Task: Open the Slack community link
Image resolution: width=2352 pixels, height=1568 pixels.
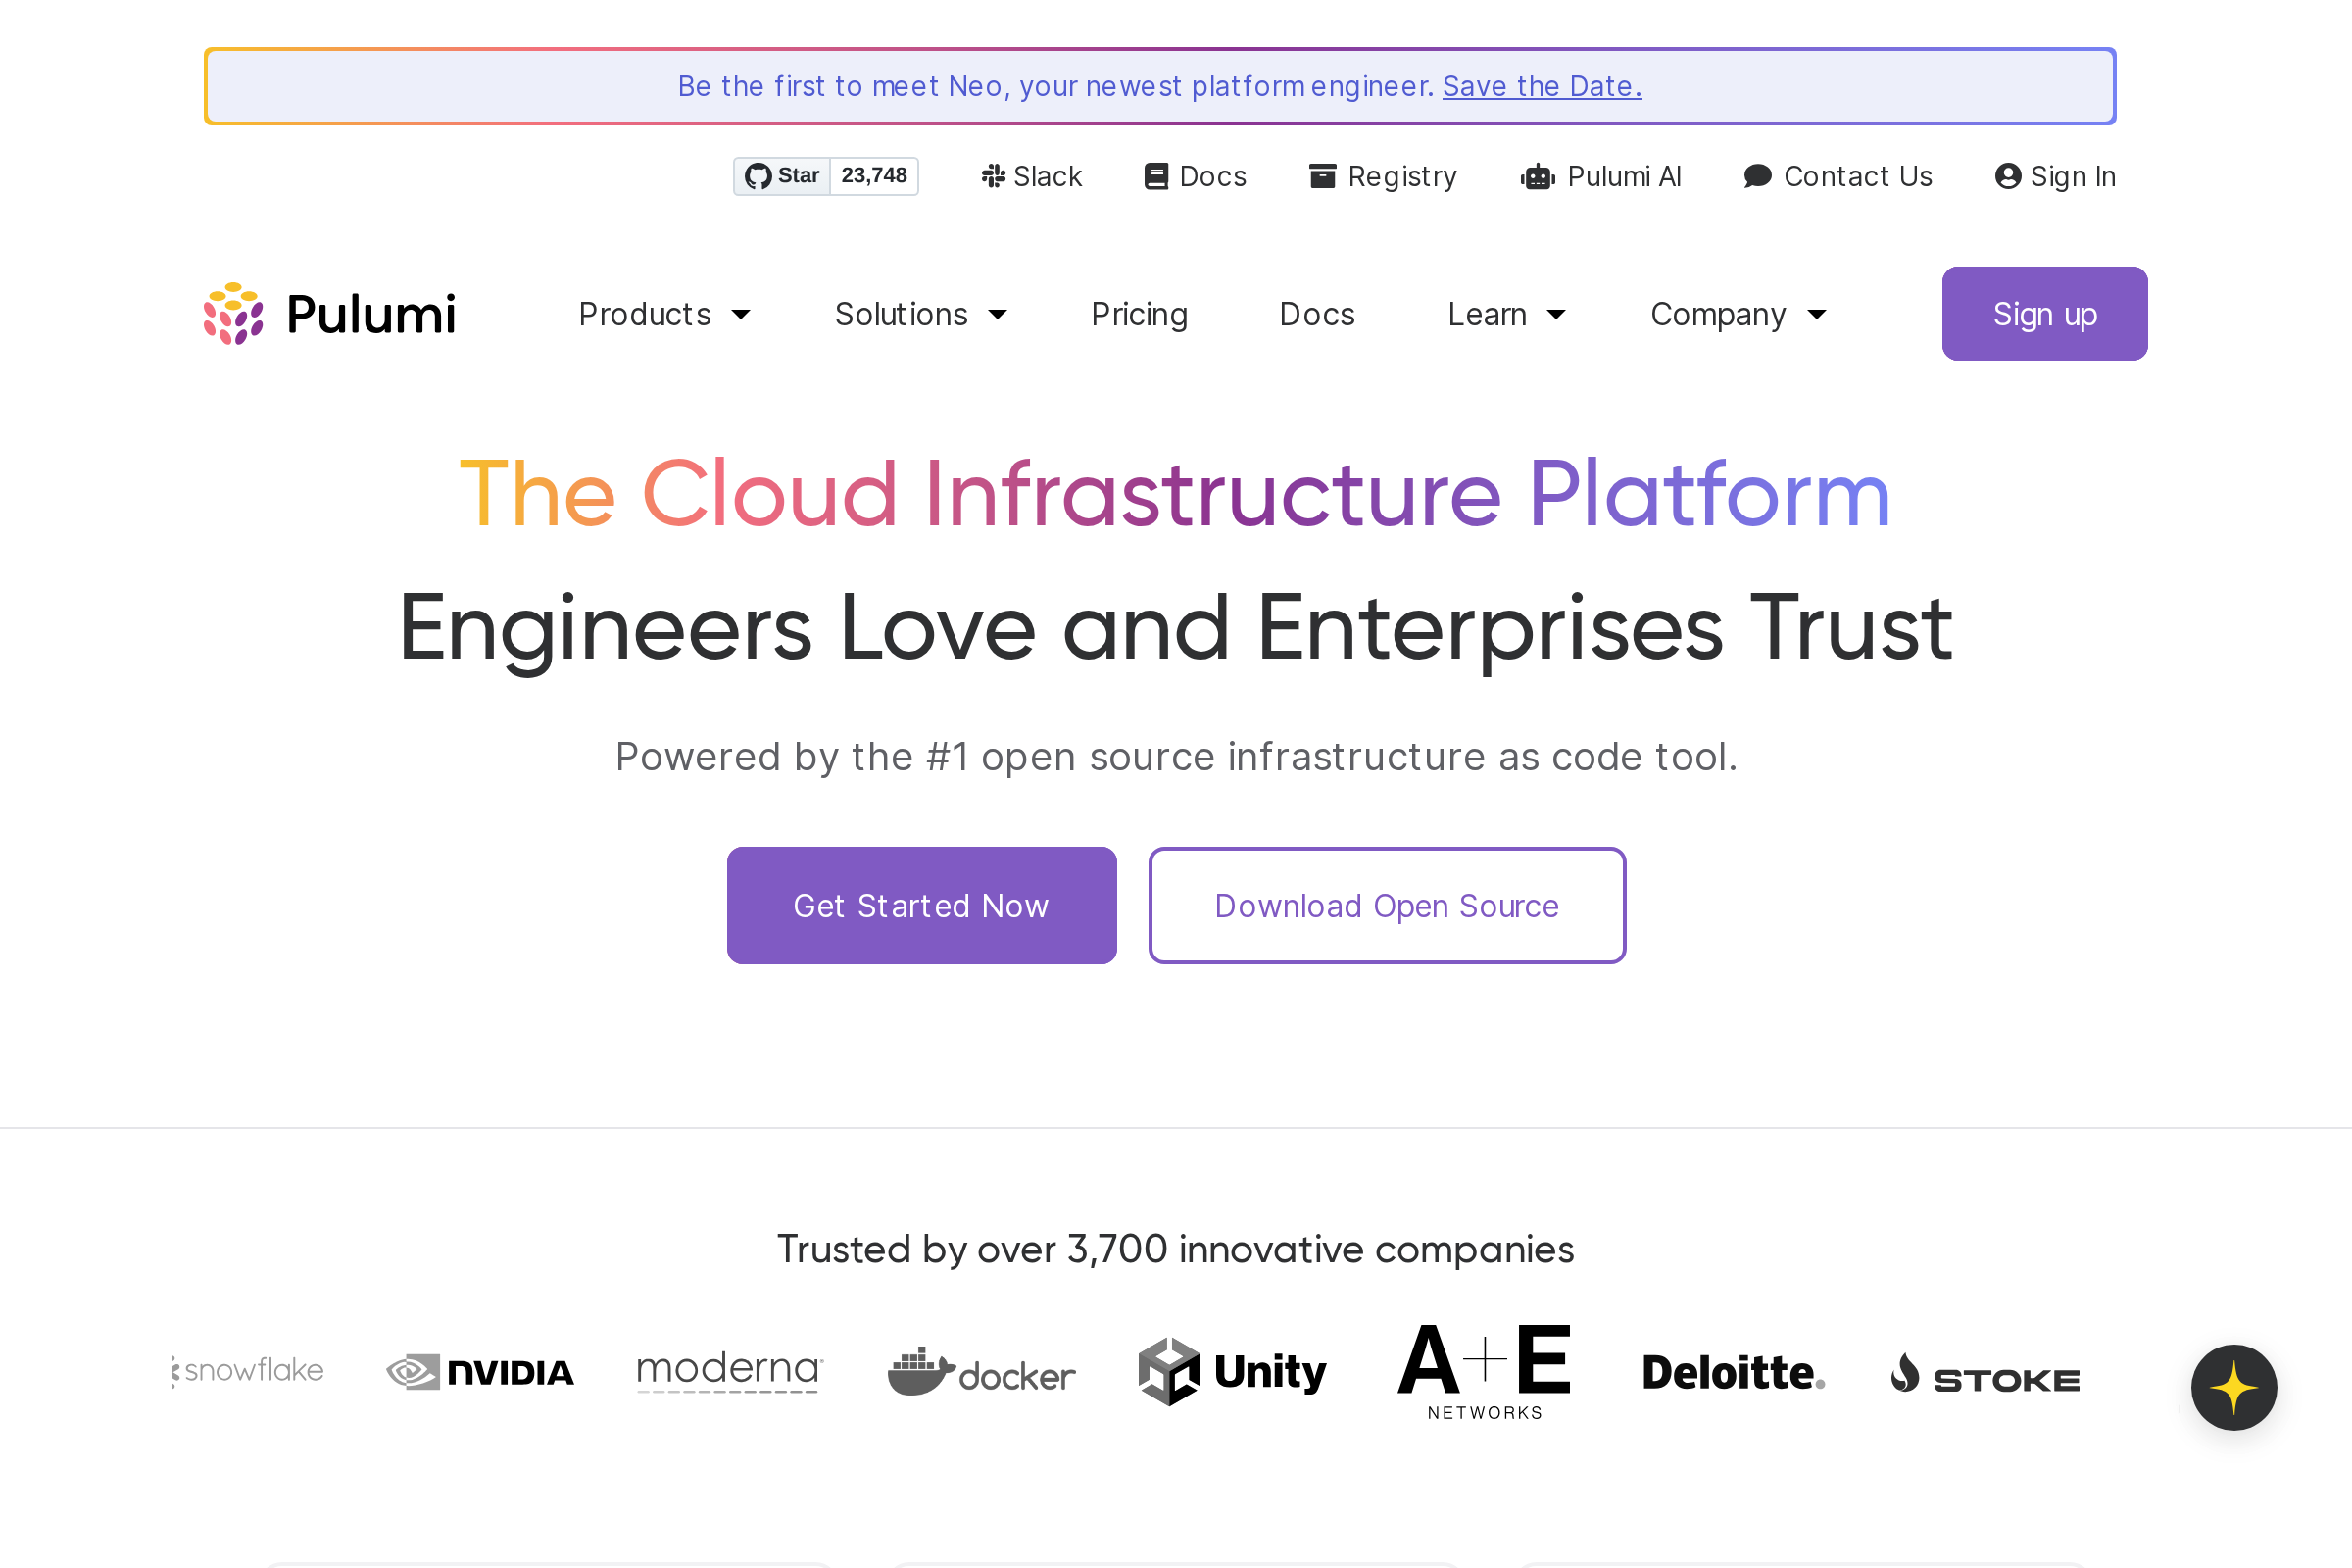Action: click(x=1031, y=176)
